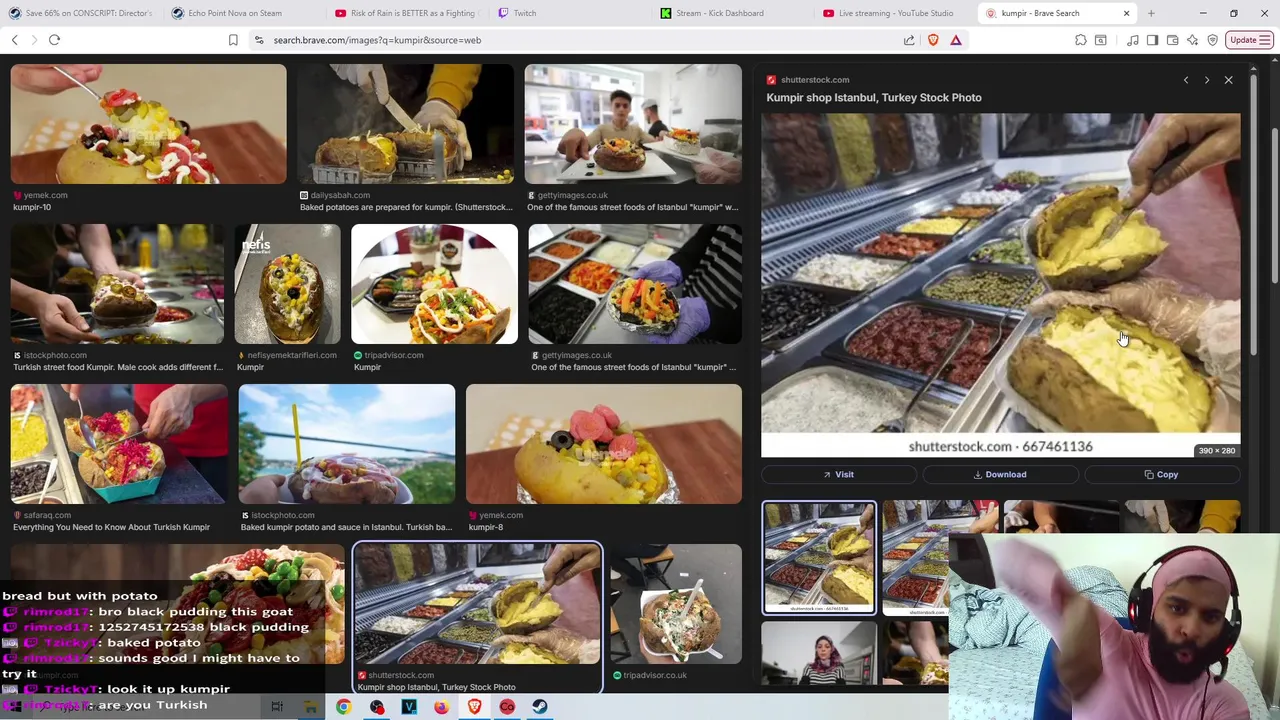Image resolution: width=1280 pixels, height=720 pixels.
Task: Open the Kumpir shop Istanbul preview title
Action: point(874,98)
